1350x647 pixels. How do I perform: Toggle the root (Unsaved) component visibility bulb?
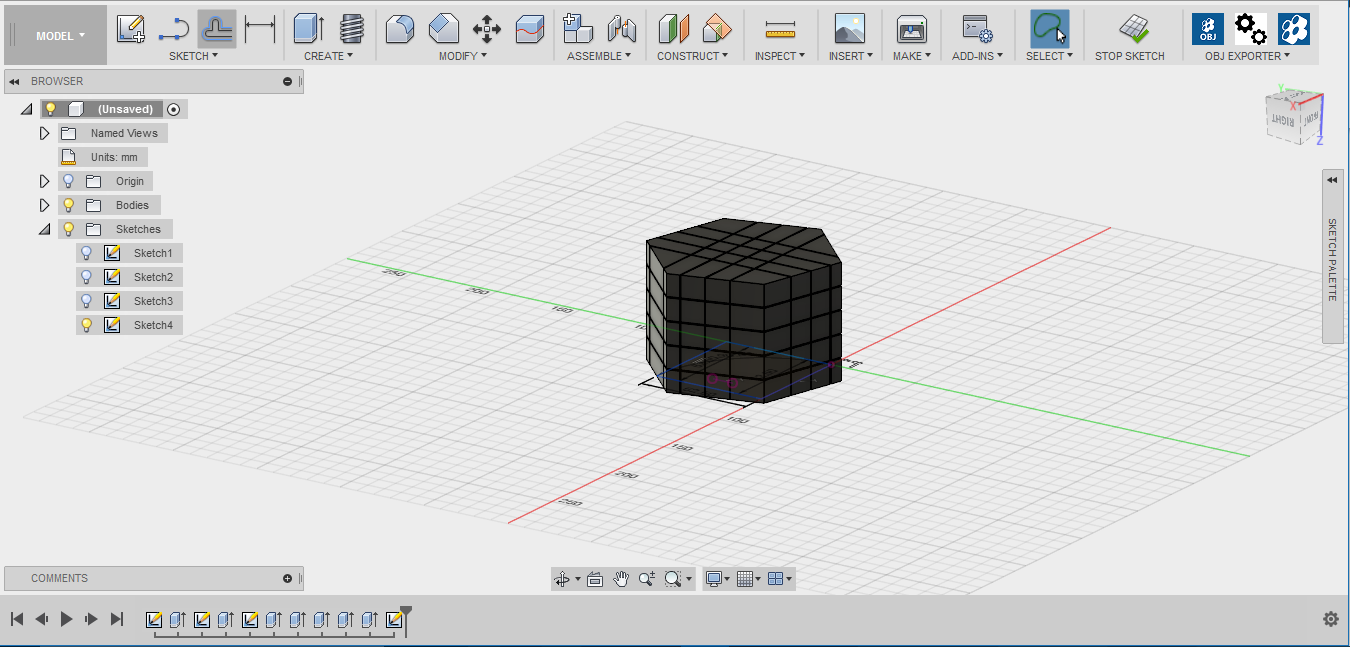coord(50,109)
